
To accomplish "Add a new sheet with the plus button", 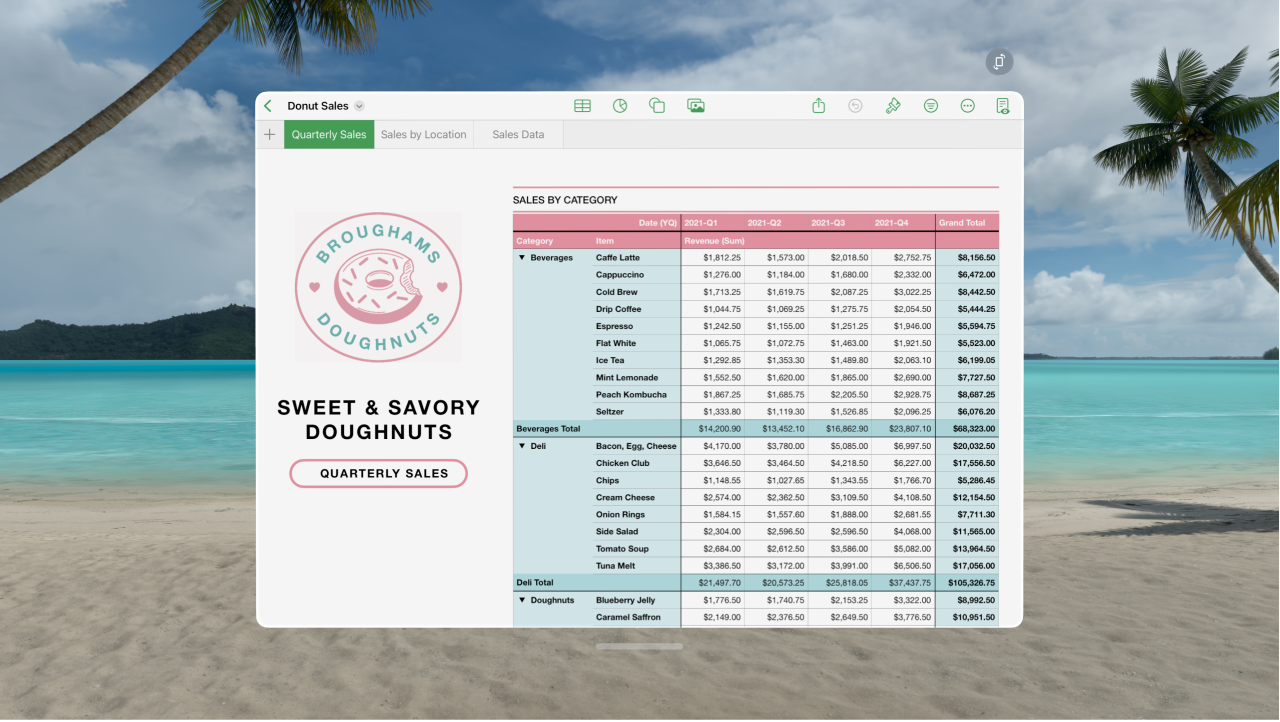I will (x=269, y=134).
